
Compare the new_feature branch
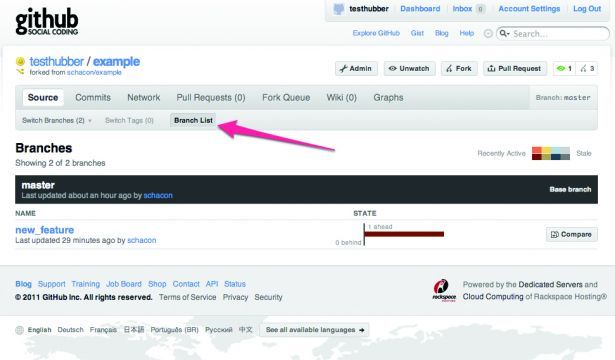tap(571, 235)
